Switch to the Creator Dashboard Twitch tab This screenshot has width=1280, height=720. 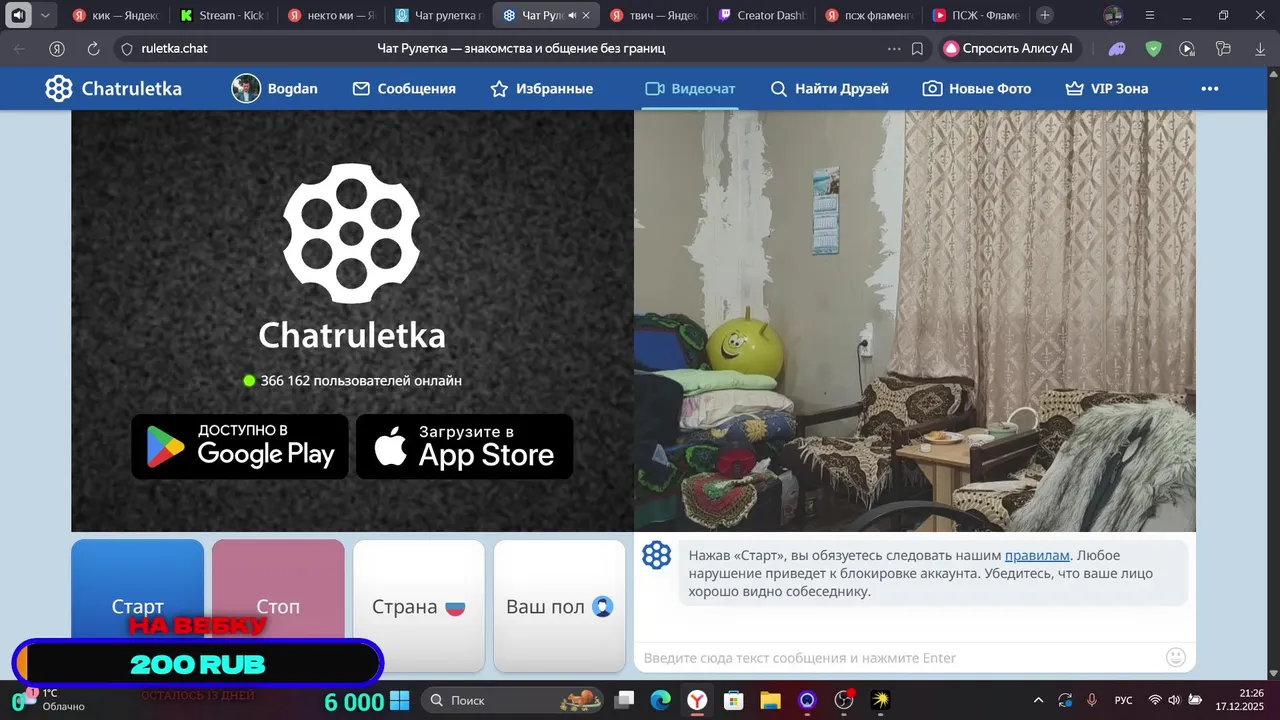tap(762, 15)
